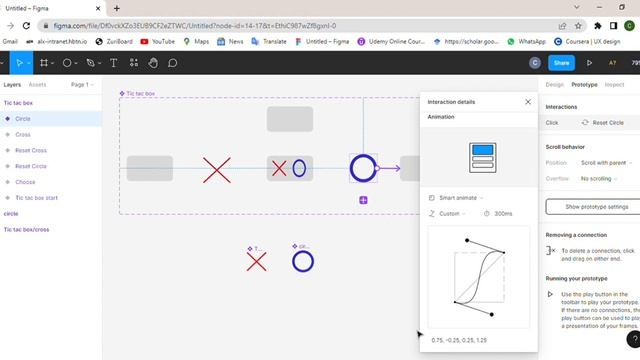Open the browser extensions puzzle icon
Viewport: 640px width, 360px height.
598,26
